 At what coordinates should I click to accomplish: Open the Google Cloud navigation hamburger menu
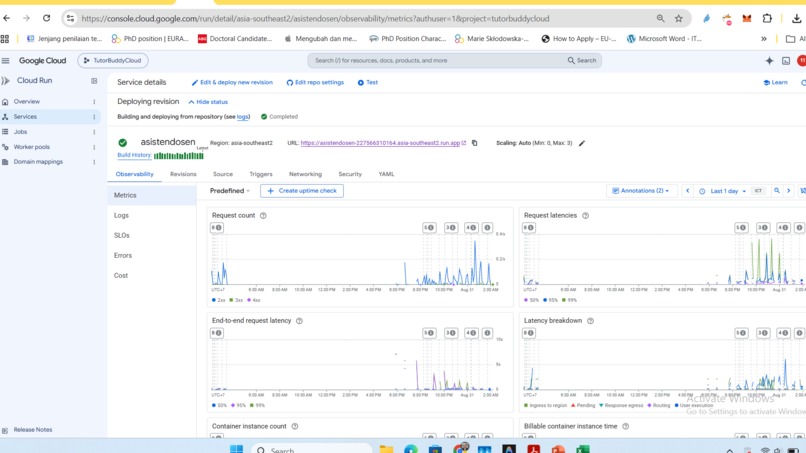click(x=6, y=61)
